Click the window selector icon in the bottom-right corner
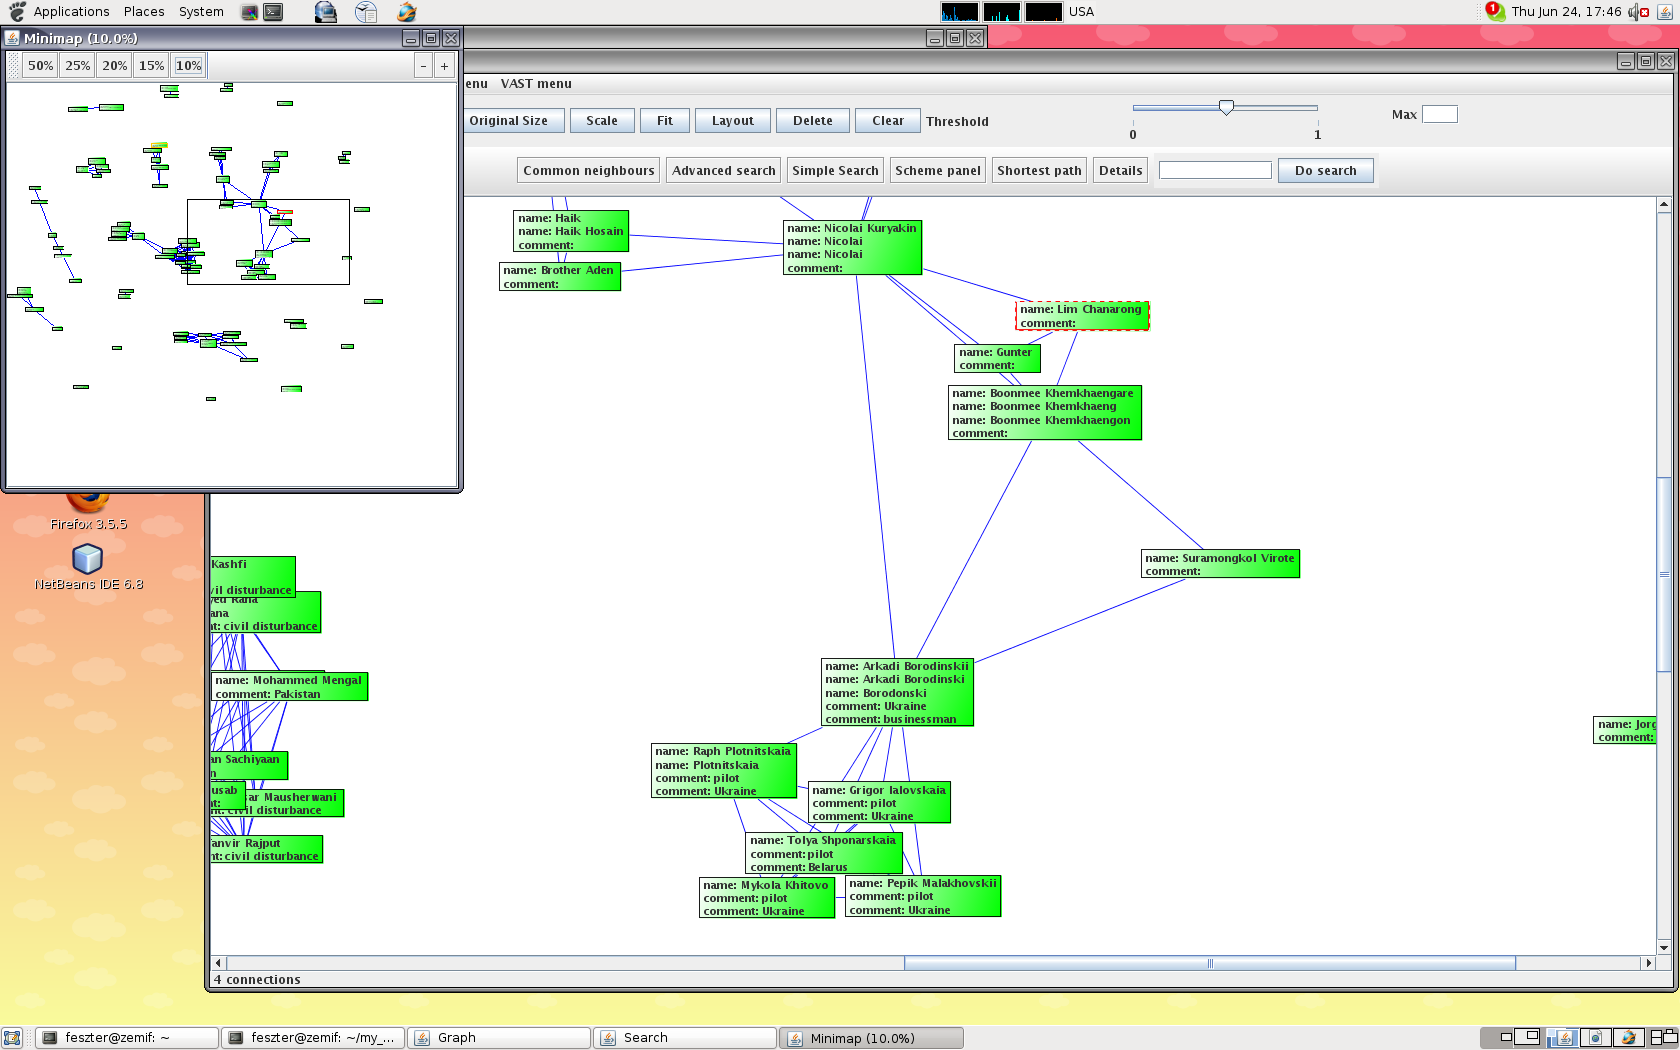Viewport: 1680px width, 1050px height. [x=1664, y=1038]
